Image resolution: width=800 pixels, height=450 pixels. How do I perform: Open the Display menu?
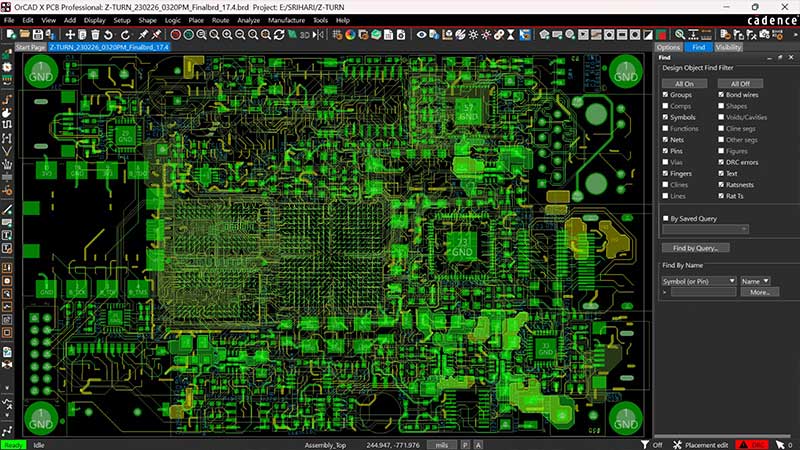tap(94, 20)
